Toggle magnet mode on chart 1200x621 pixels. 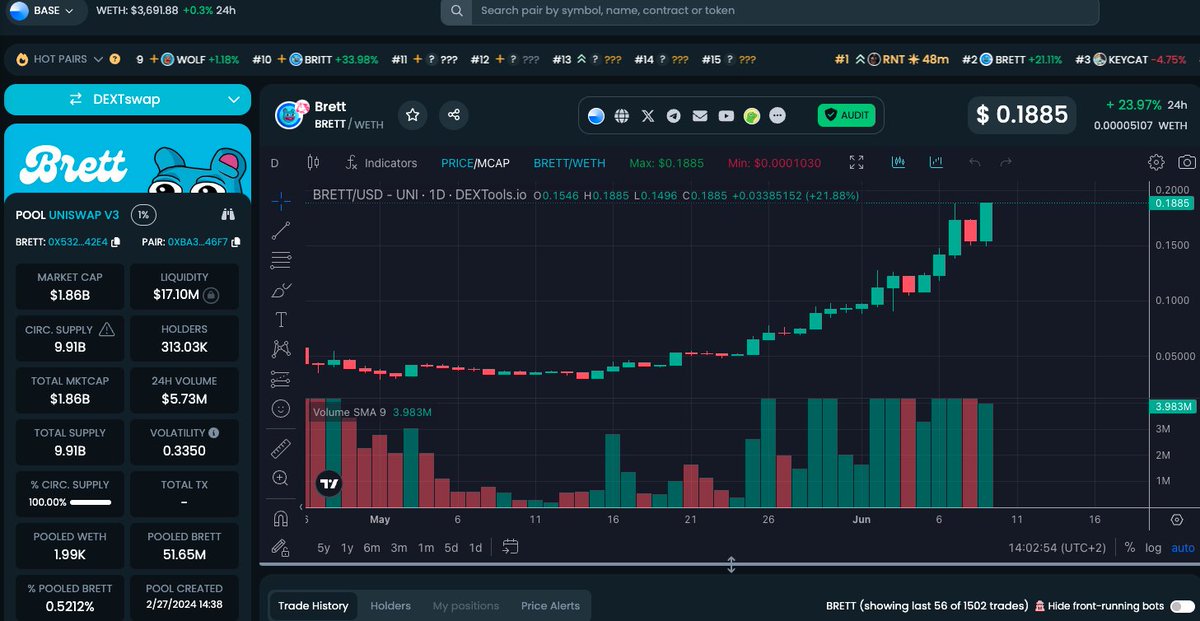click(281, 518)
